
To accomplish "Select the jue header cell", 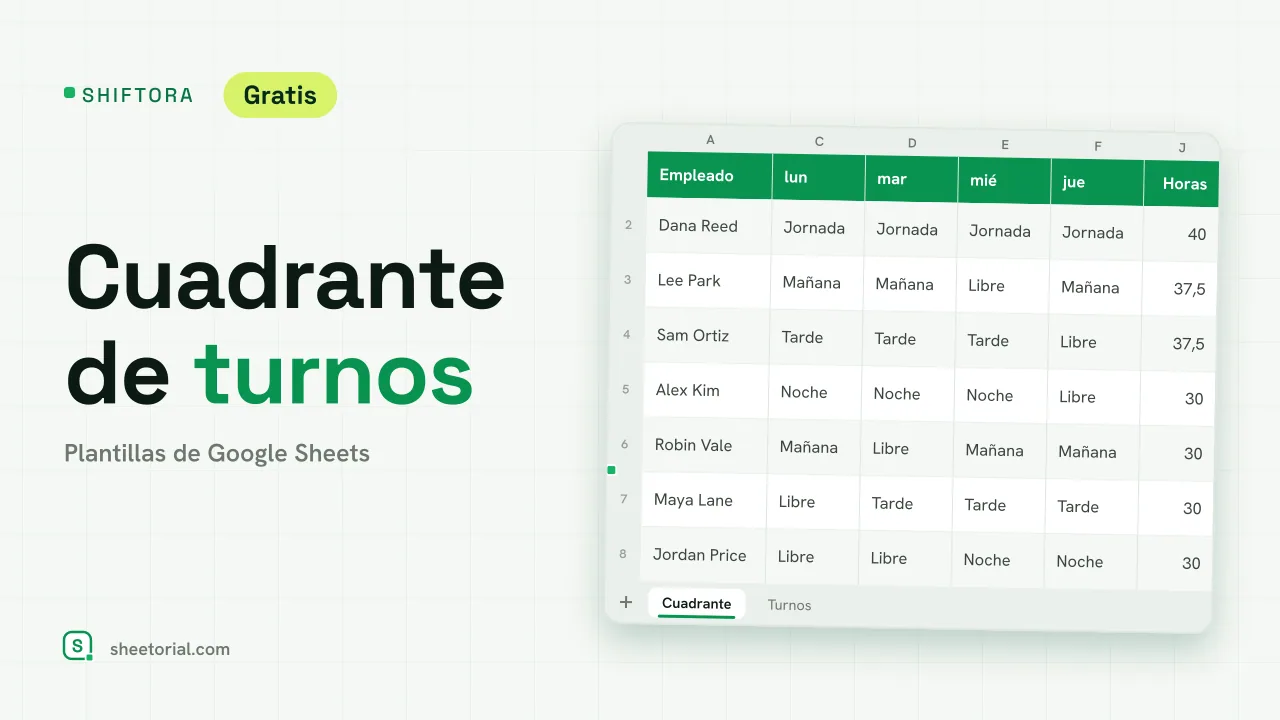I will click(x=1098, y=183).
